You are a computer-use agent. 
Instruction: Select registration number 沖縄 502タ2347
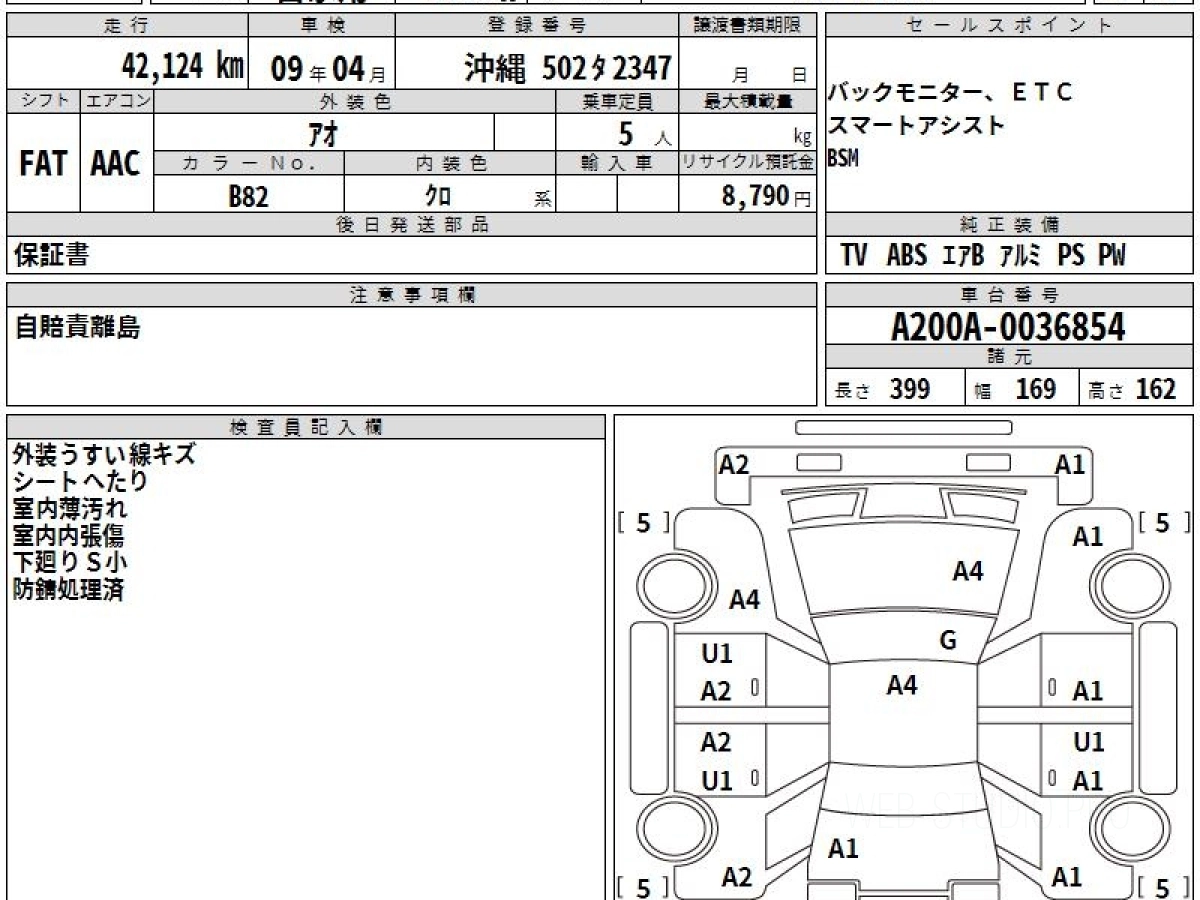pos(567,68)
